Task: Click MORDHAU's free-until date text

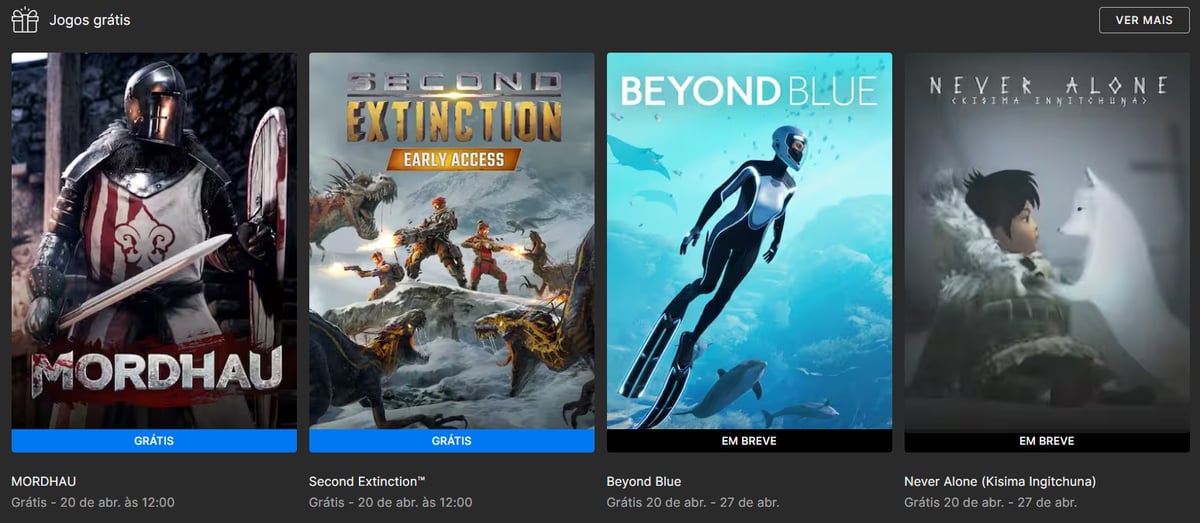Action: coord(93,502)
